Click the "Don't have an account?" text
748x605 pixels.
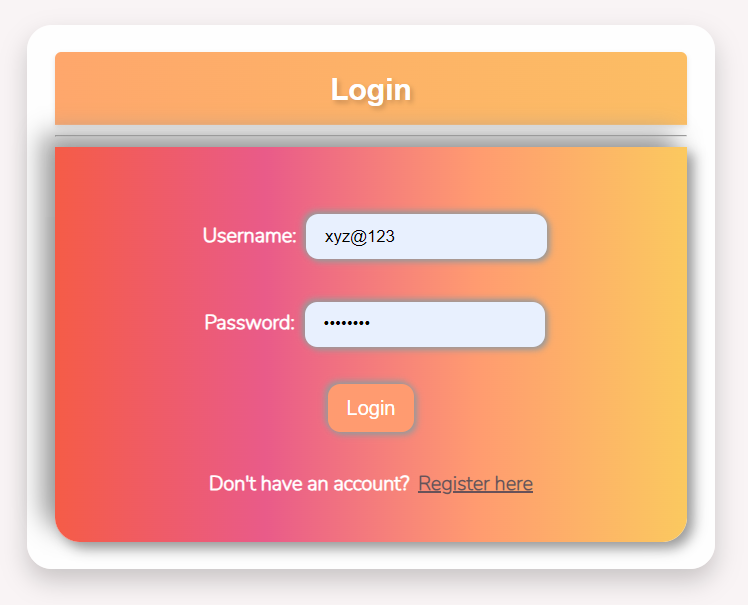pos(309,484)
